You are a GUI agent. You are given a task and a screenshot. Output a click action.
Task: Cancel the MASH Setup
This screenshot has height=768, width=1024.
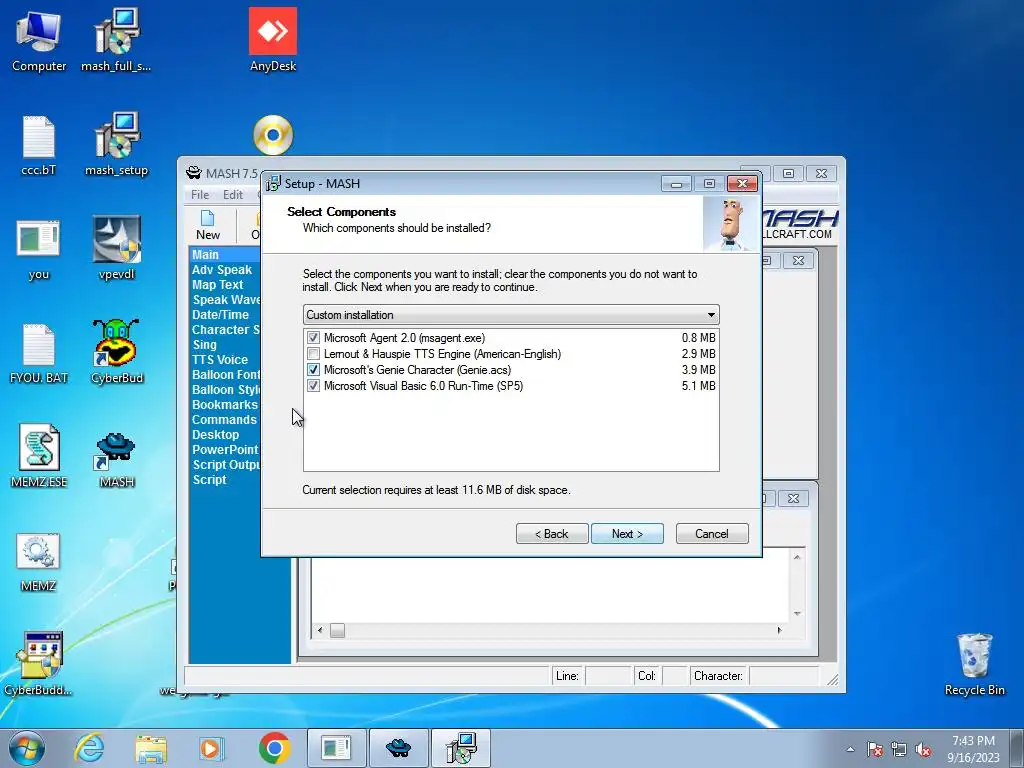pos(712,534)
